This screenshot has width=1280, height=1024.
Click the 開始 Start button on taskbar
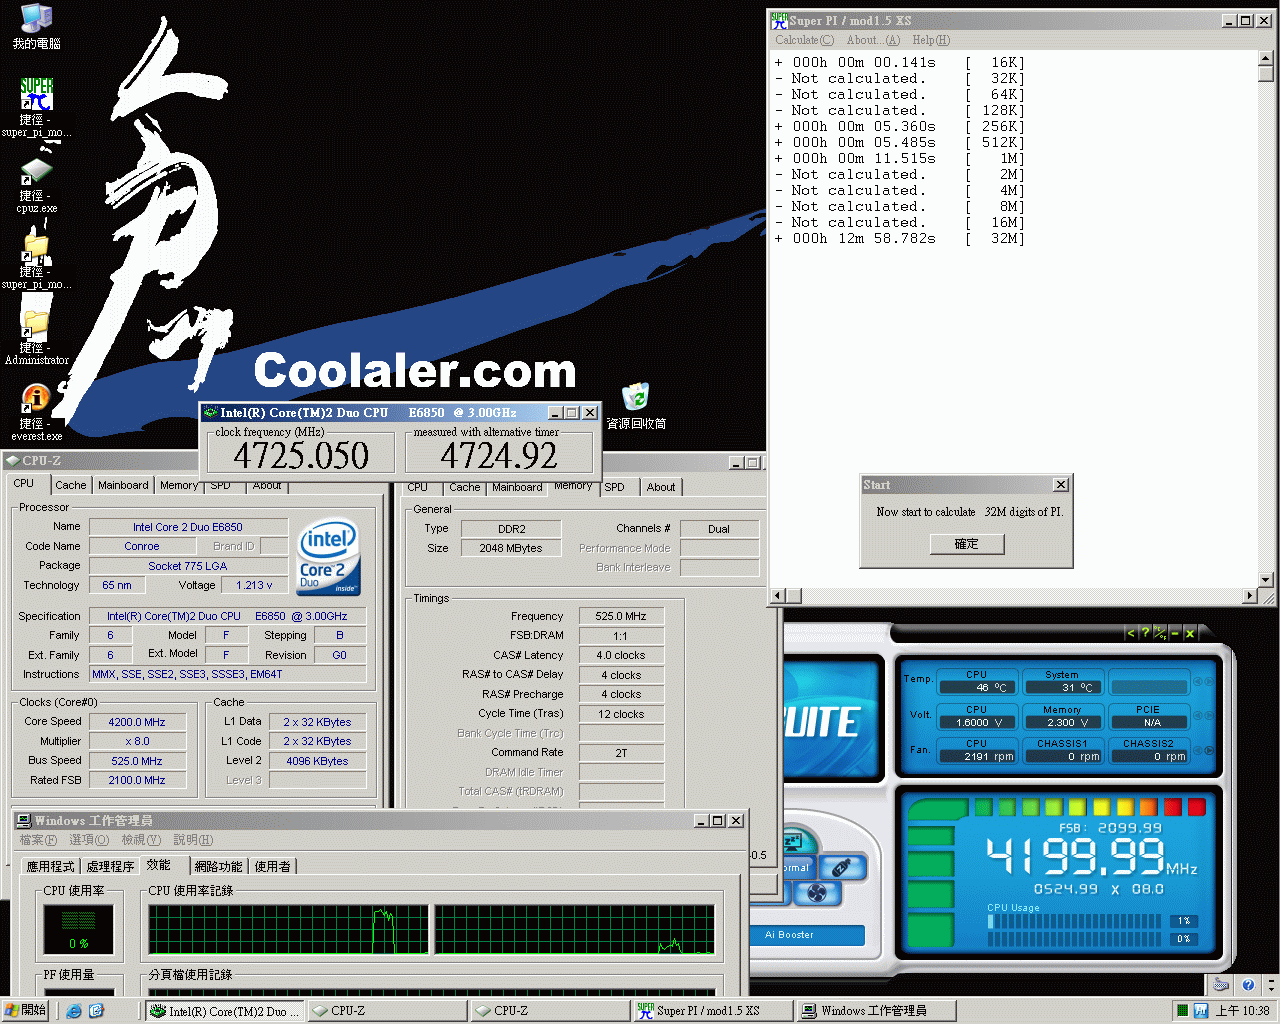tap(26, 1011)
